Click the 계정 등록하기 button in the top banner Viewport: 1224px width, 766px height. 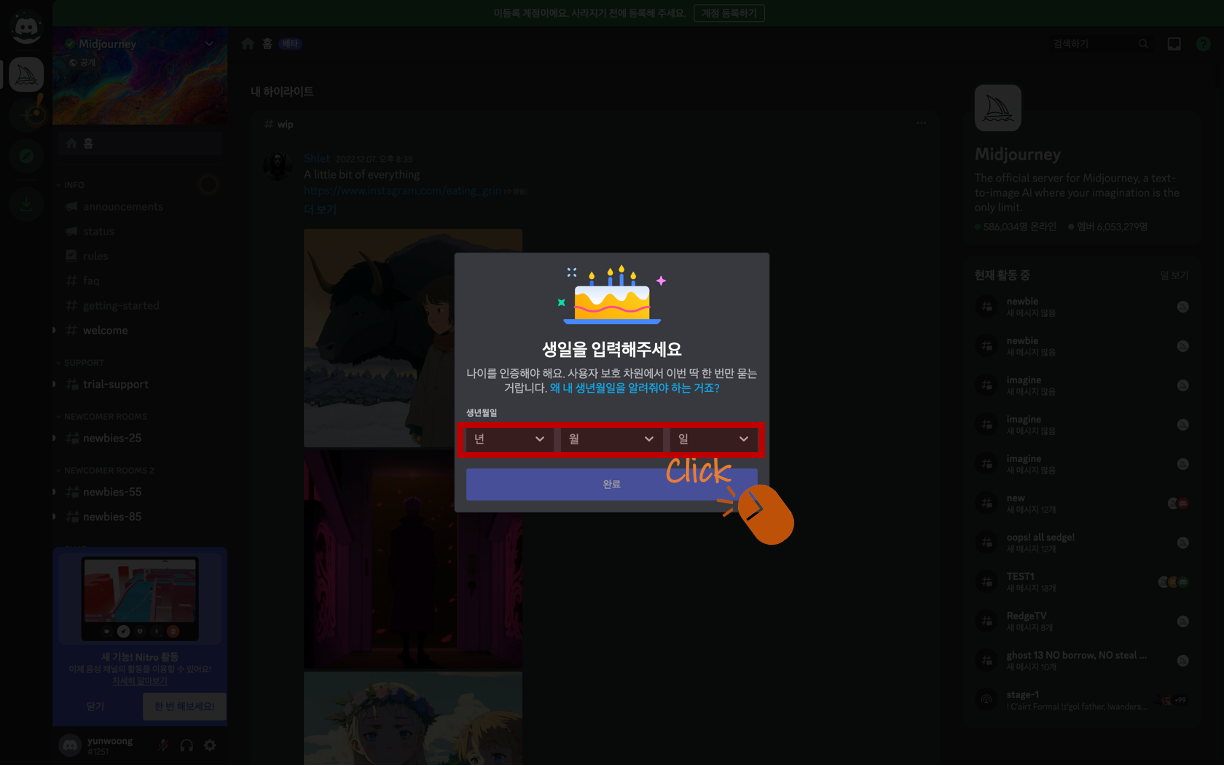tap(730, 13)
